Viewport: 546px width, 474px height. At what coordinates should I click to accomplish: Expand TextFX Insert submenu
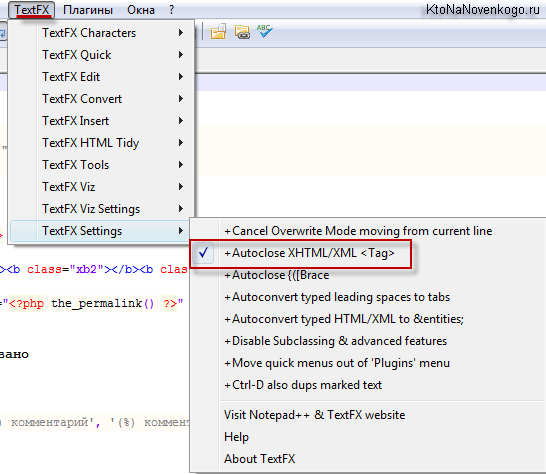click(101, 121)
